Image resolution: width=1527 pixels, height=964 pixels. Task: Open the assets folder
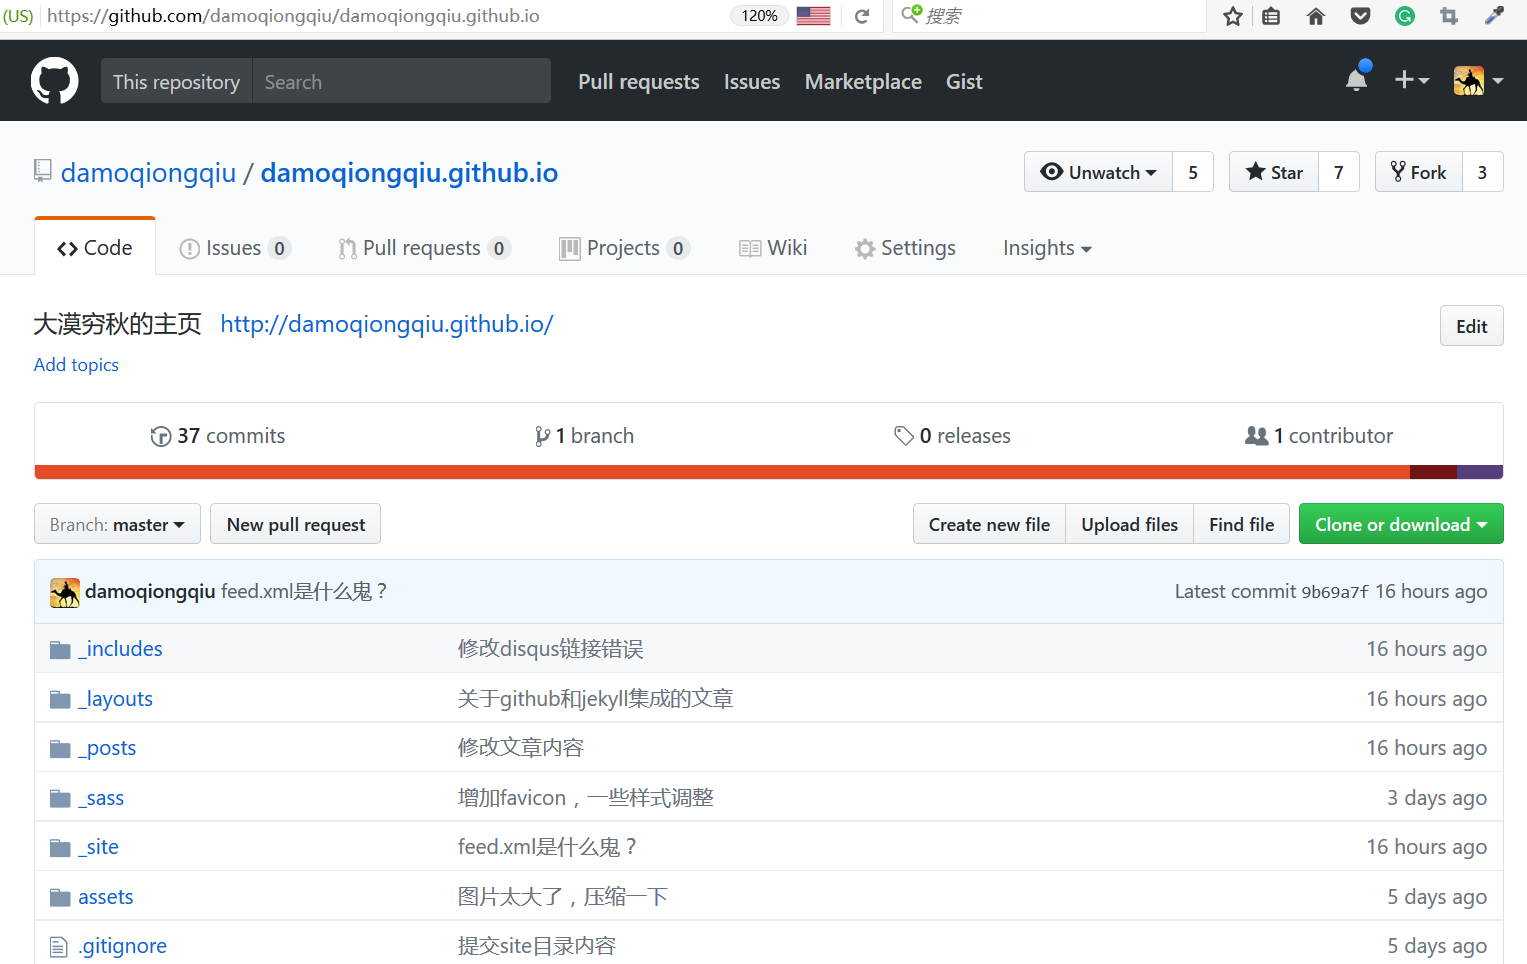coord(106,897)
